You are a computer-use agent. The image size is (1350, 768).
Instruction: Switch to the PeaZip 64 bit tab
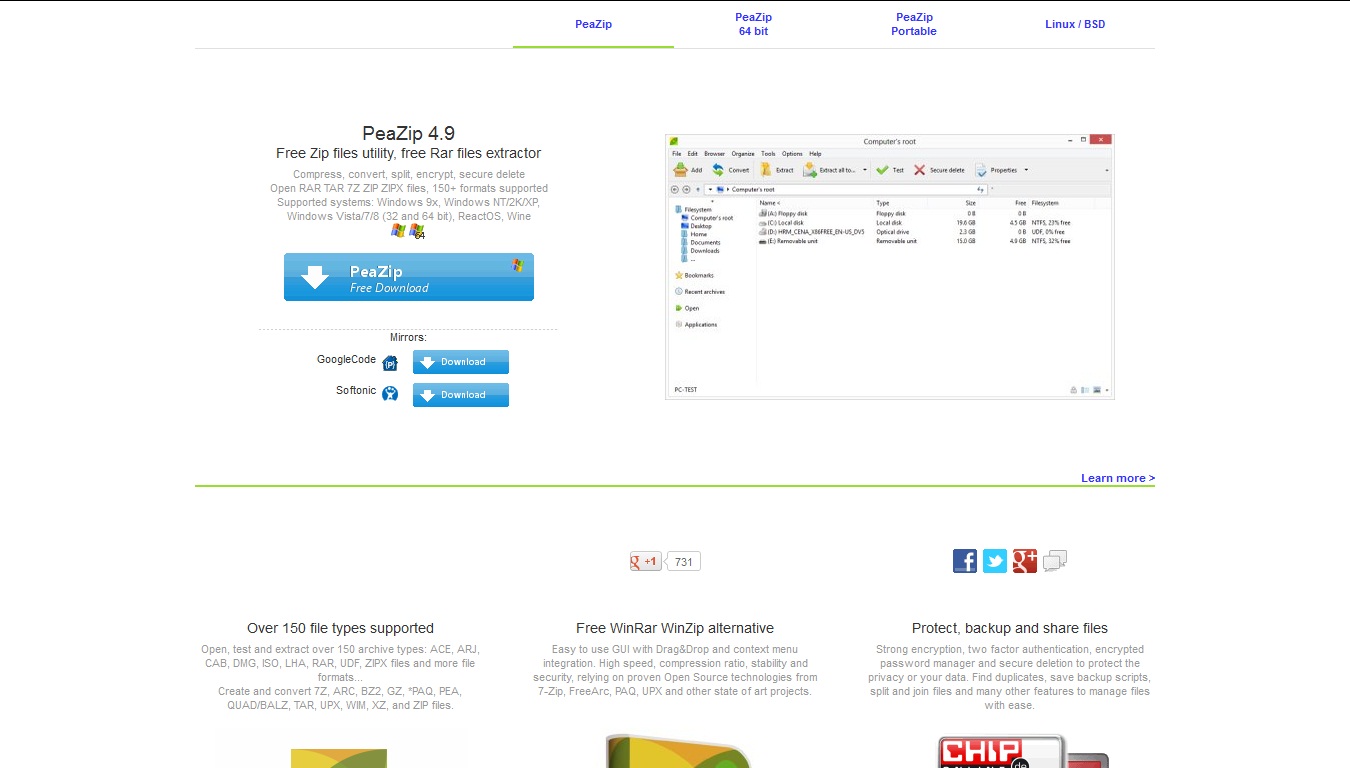(753, 24)
